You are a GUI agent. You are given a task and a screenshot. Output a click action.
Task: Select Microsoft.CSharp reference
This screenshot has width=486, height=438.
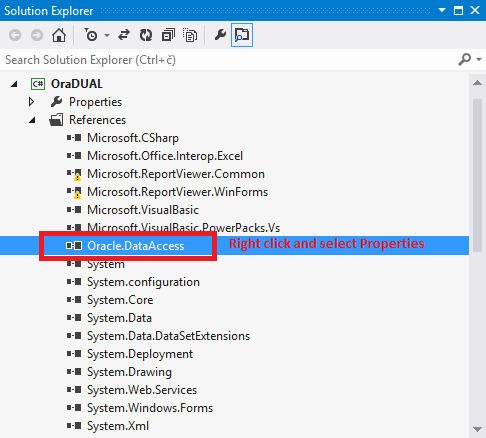133,138
